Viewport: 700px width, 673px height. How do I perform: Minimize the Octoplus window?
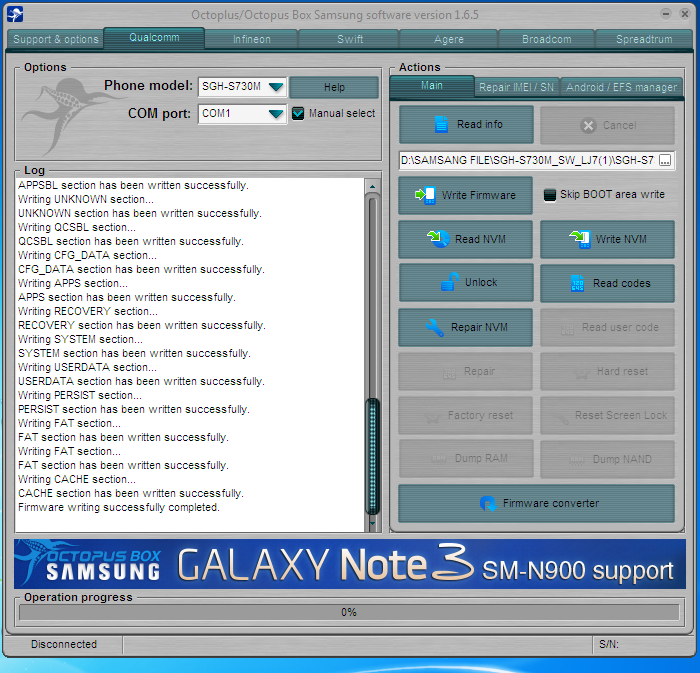[666, 14]
